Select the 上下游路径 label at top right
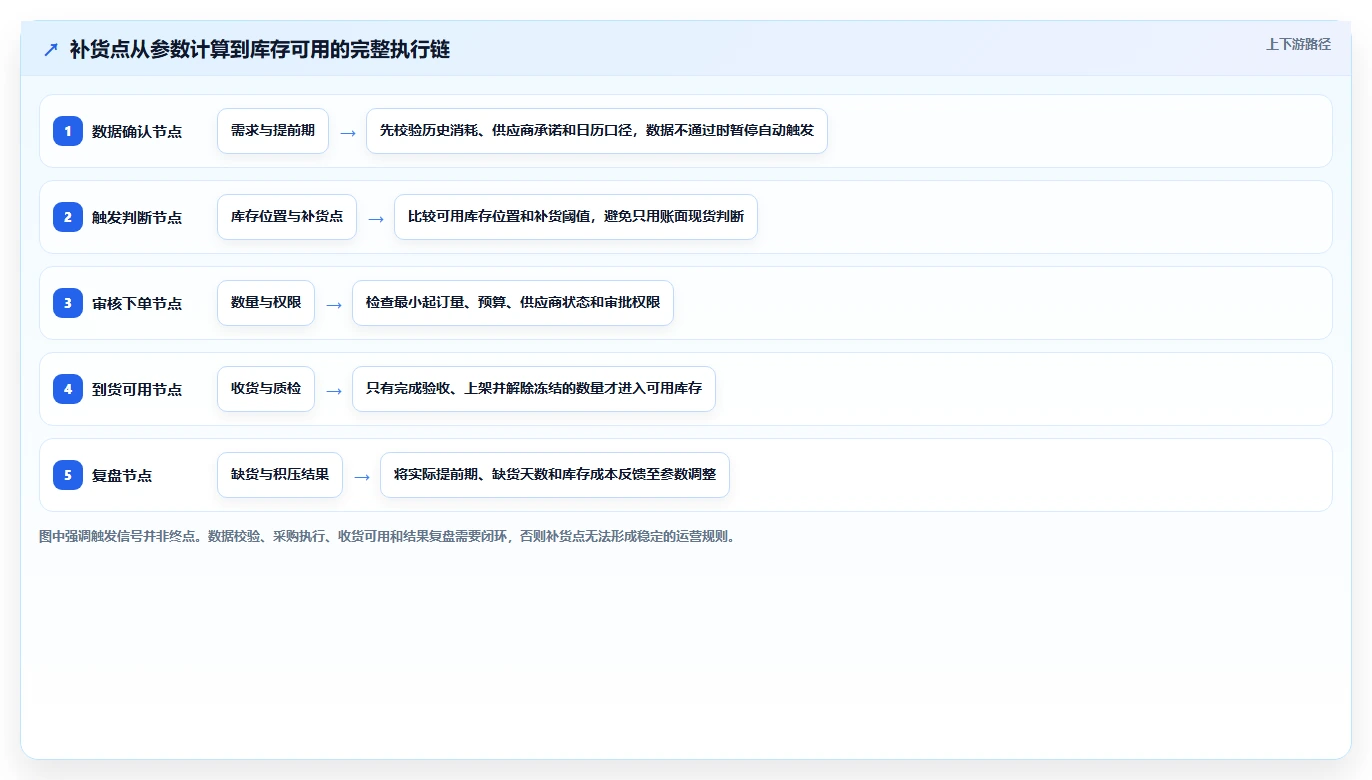The width and height of the screenshot is (1372, 780). click(1298, 44)
